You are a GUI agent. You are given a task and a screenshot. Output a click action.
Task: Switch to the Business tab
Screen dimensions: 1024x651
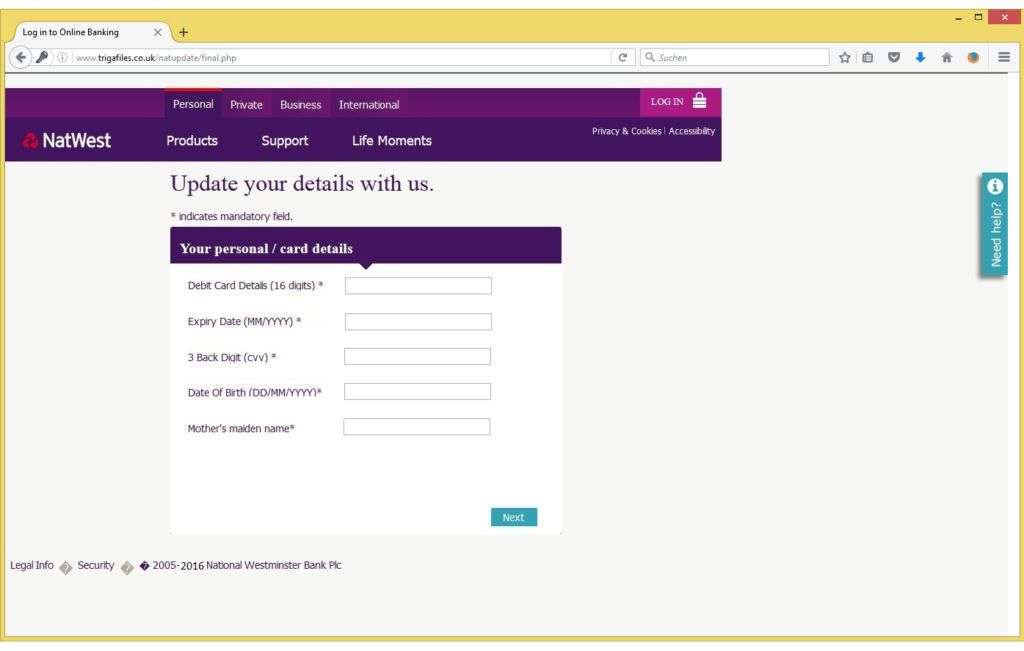[x=300, y=104]
